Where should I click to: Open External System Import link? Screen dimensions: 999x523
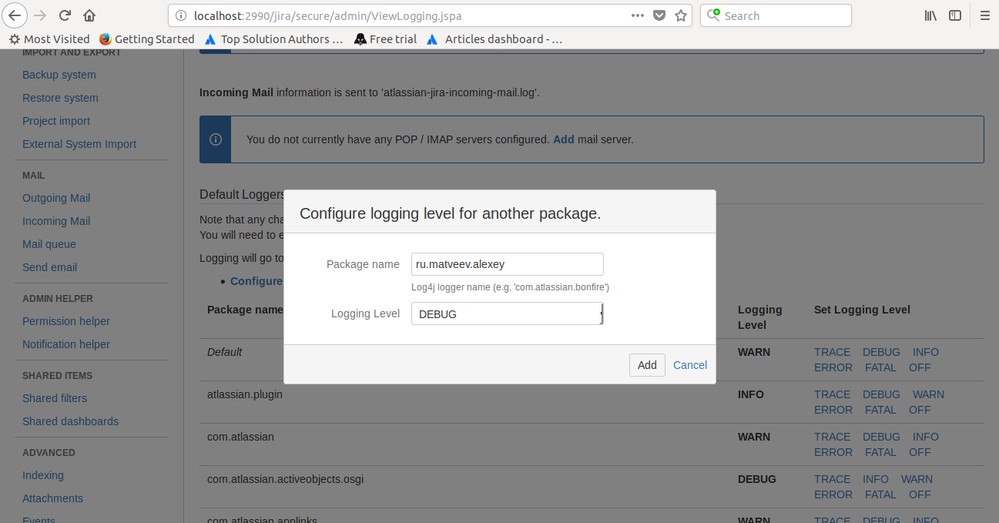pyautogui.click(x=79, y=144)
